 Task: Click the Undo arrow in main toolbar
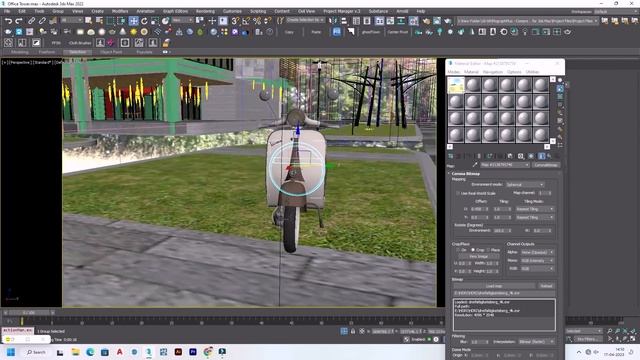[8, 20]
